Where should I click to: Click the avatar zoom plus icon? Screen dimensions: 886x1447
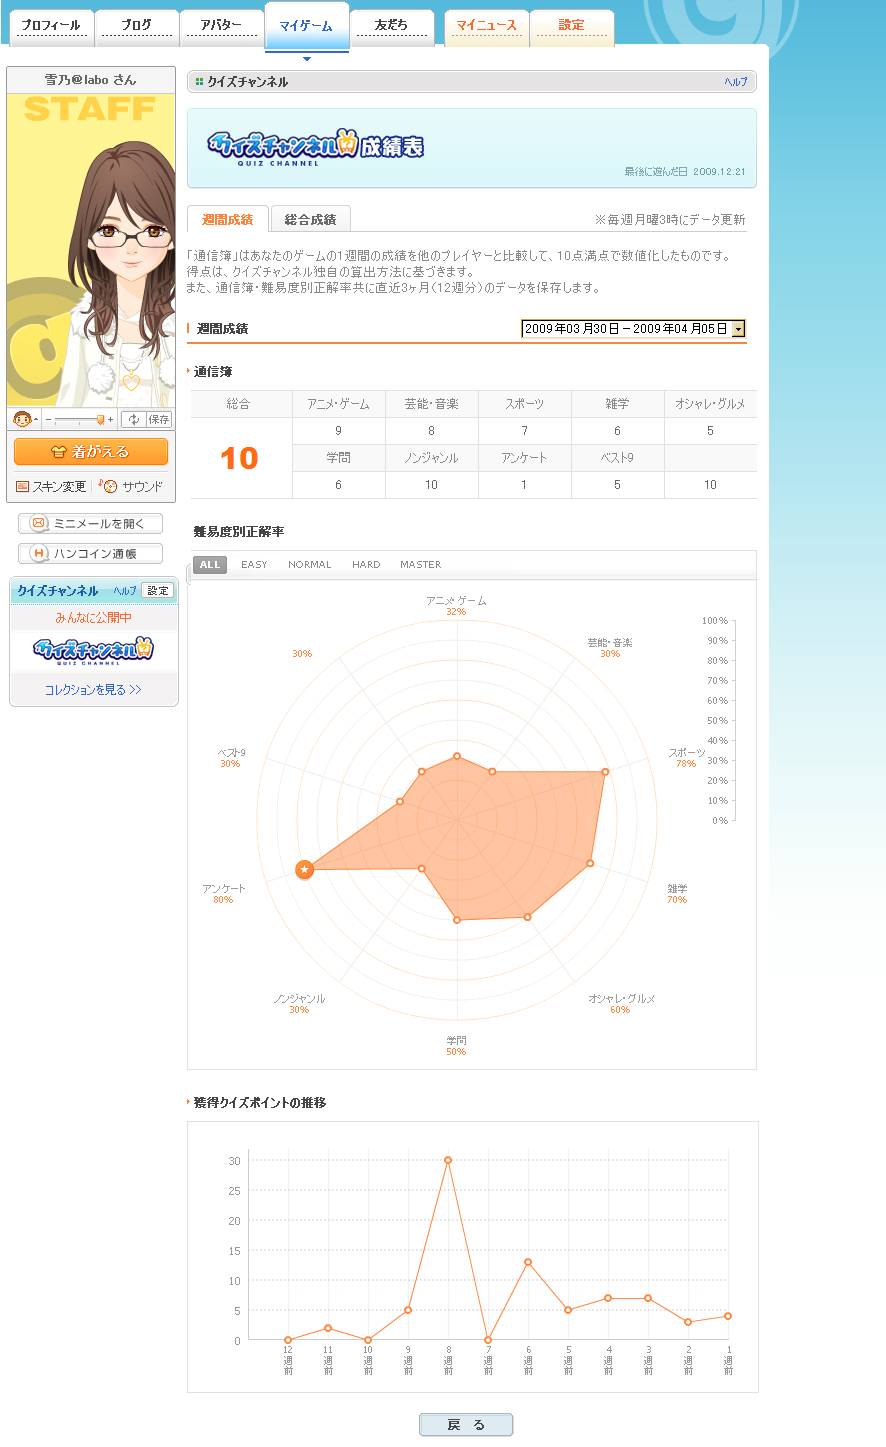coord(111,420)
